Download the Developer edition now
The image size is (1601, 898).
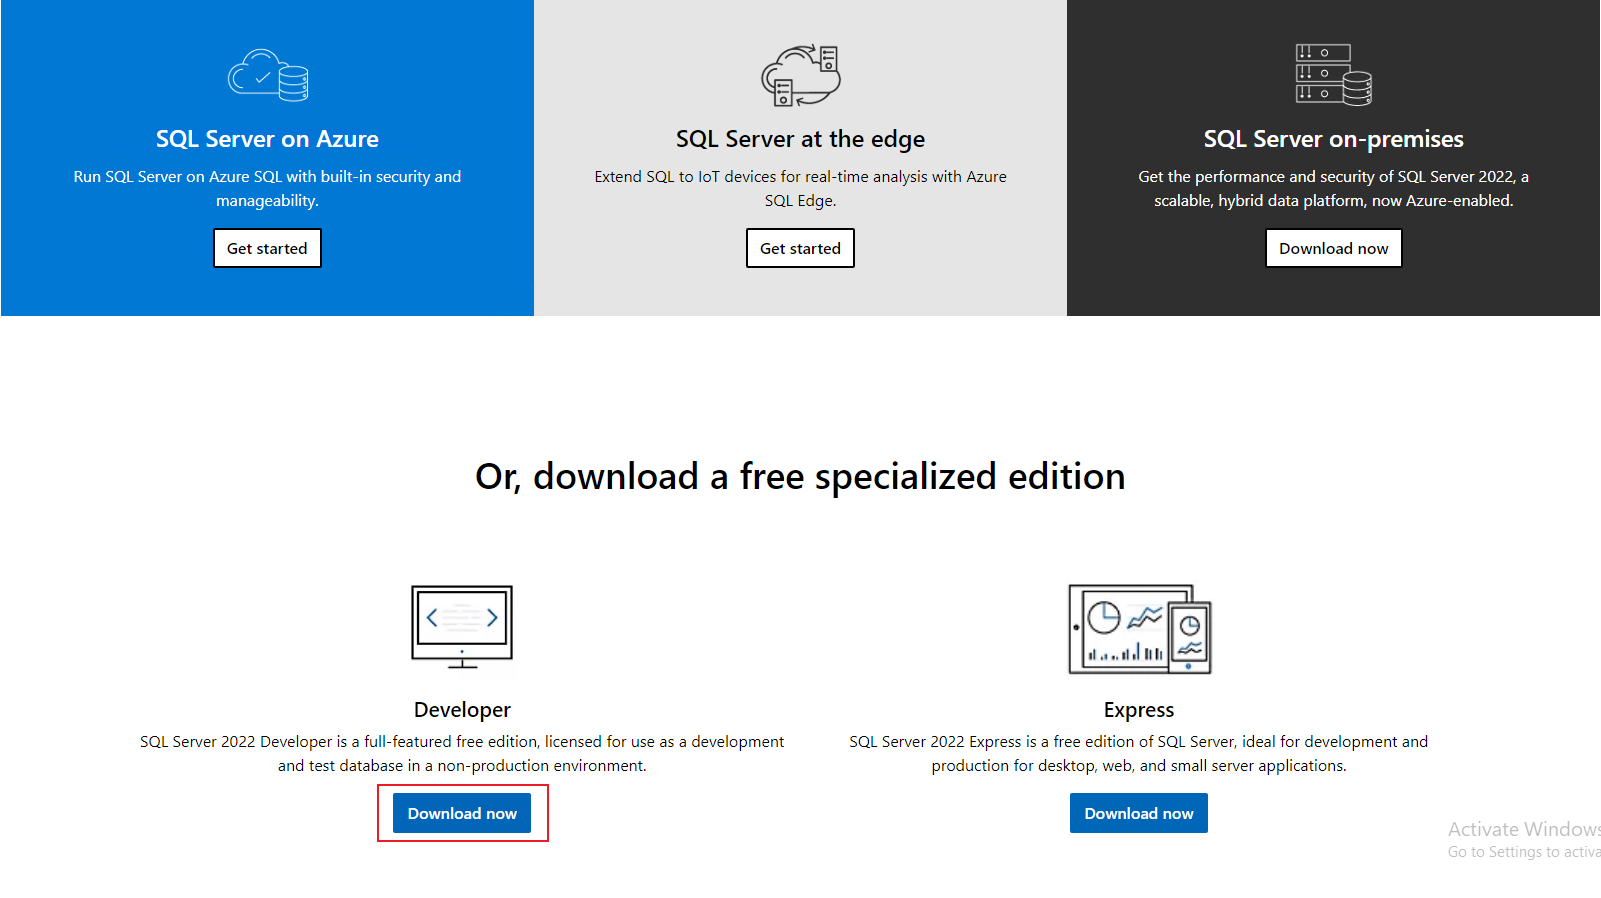click(x=462, y=813)
